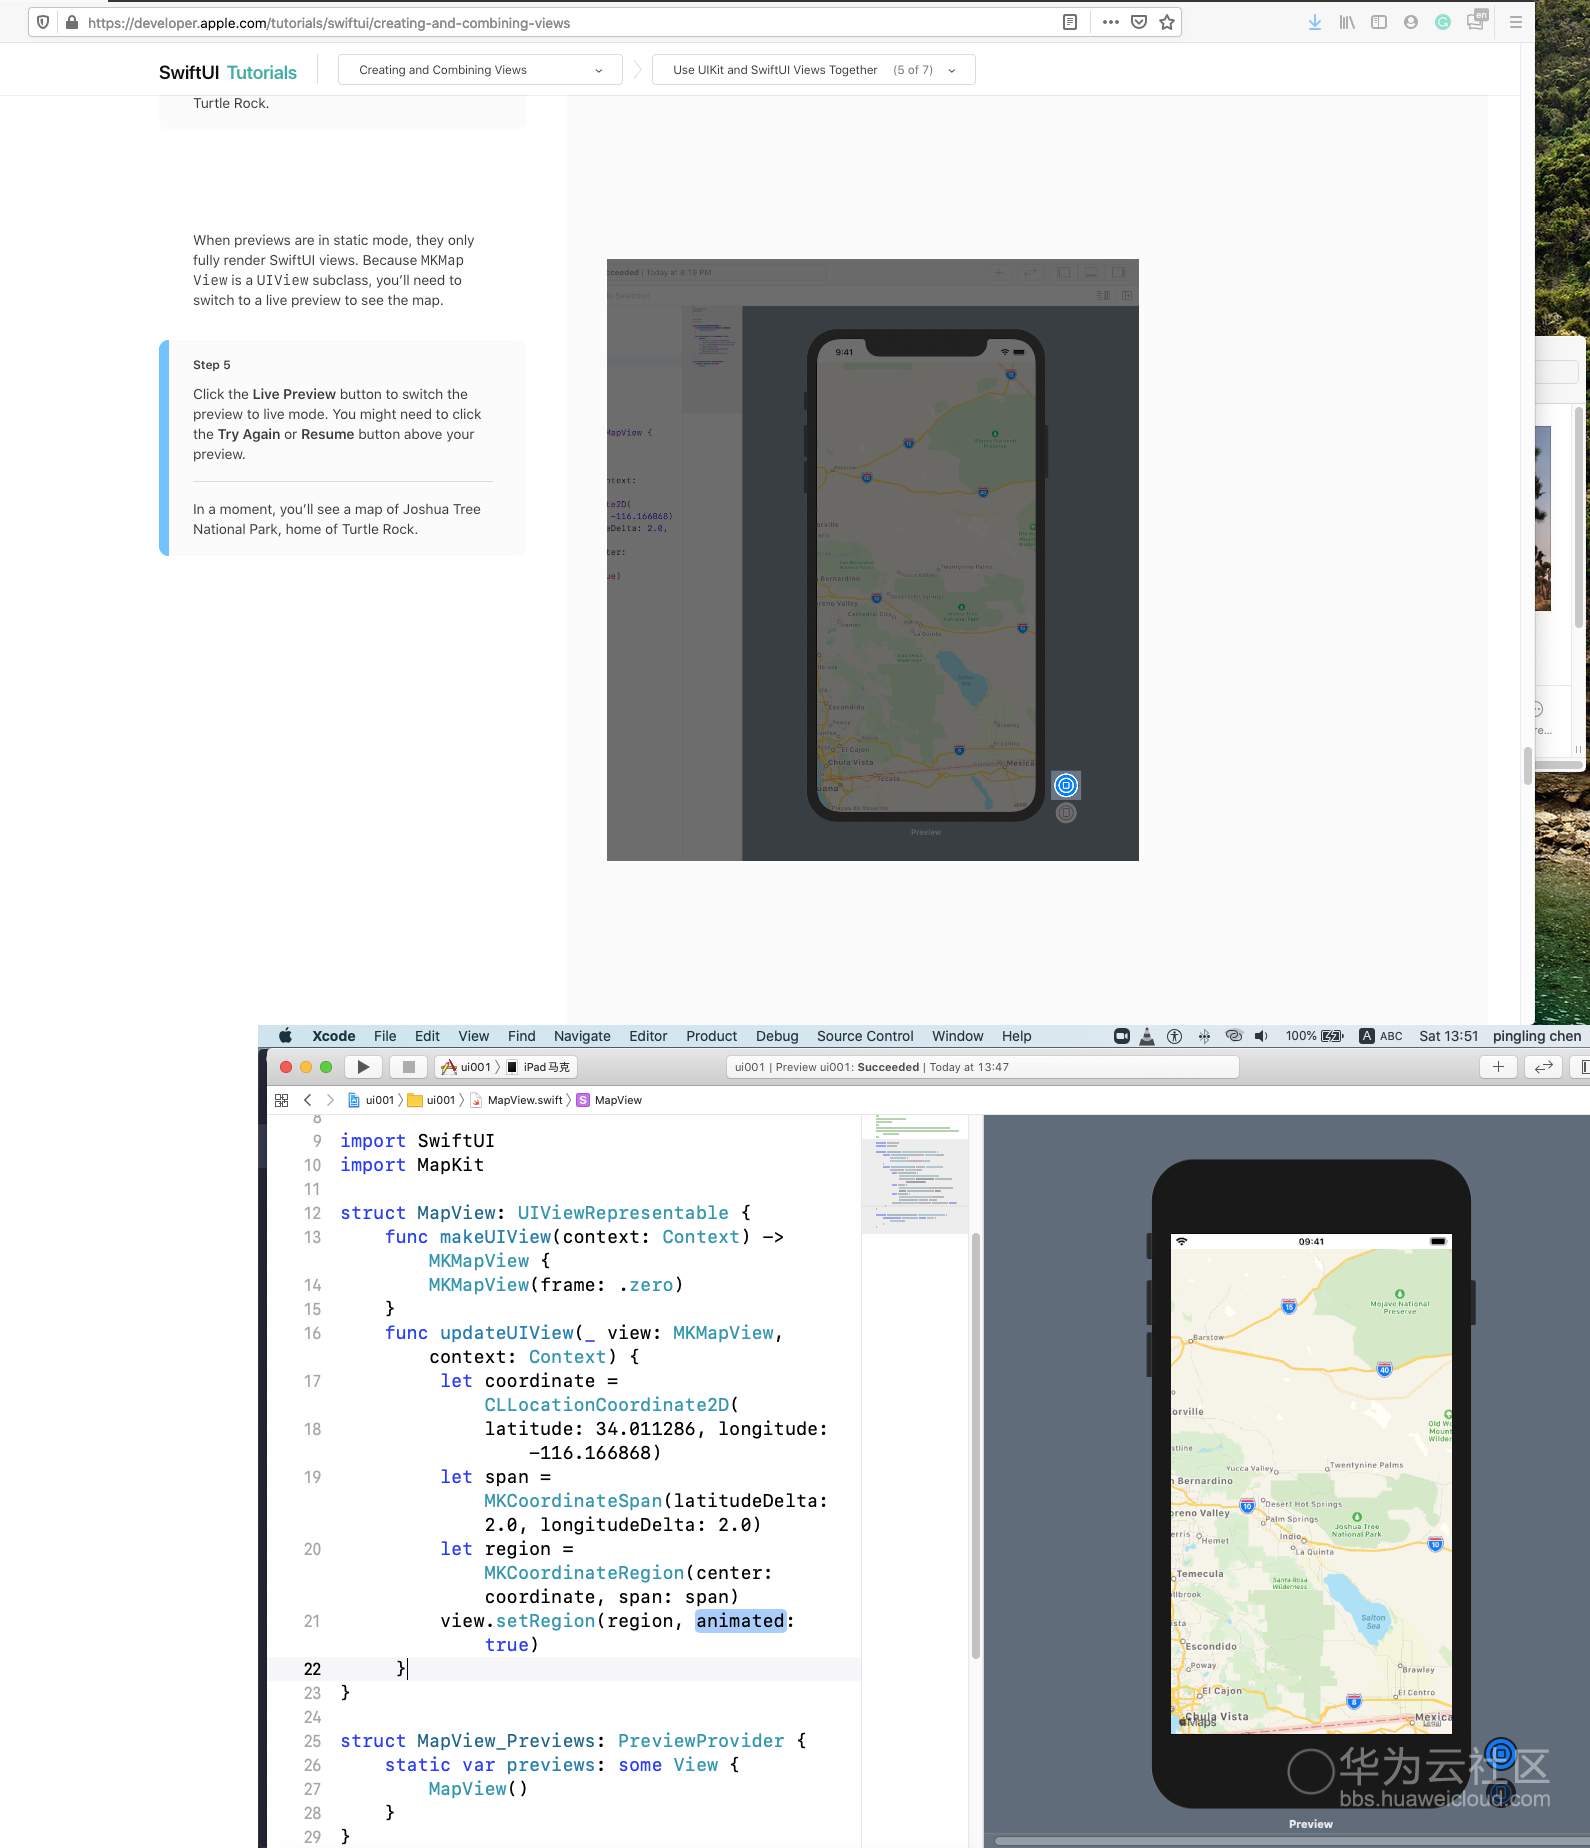The image size is (1590, 1848).
Task: Click the translation extension icon in Firefox
Action: click(x=1477, y=20)
